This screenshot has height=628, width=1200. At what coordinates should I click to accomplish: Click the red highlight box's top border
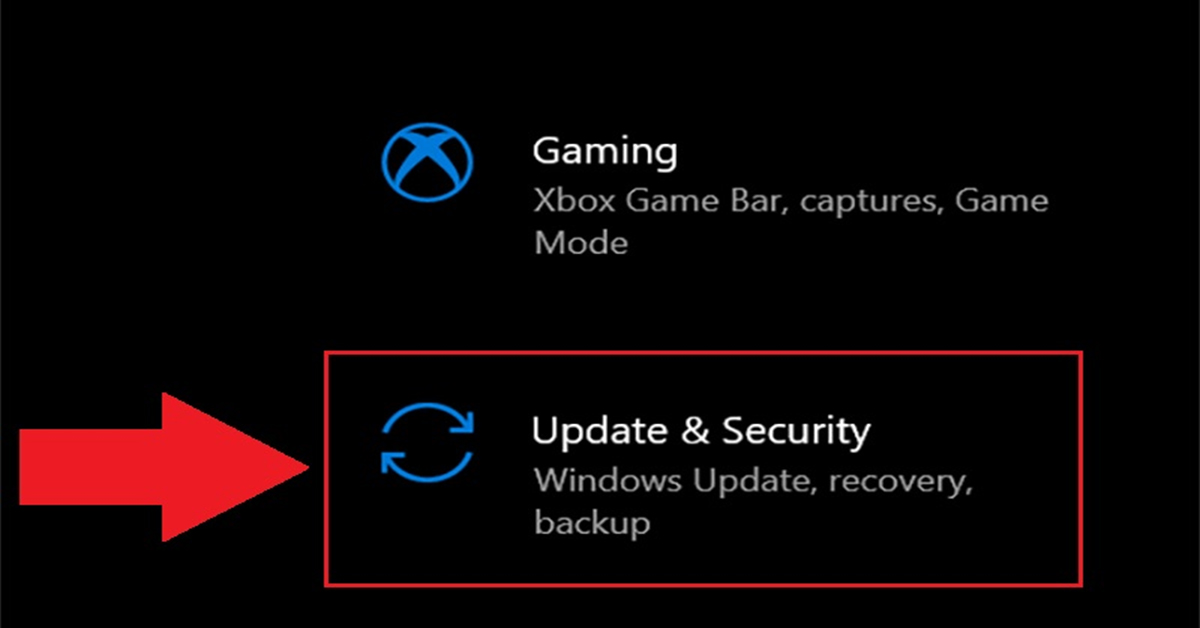click(703, 352)
